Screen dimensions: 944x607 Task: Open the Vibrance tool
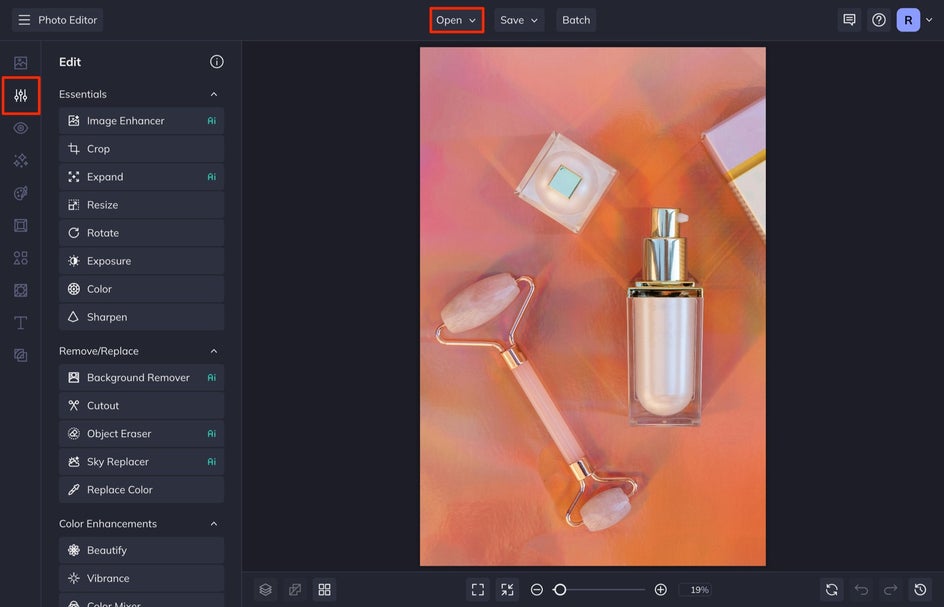pyautogui.click(x=141, y=578)
